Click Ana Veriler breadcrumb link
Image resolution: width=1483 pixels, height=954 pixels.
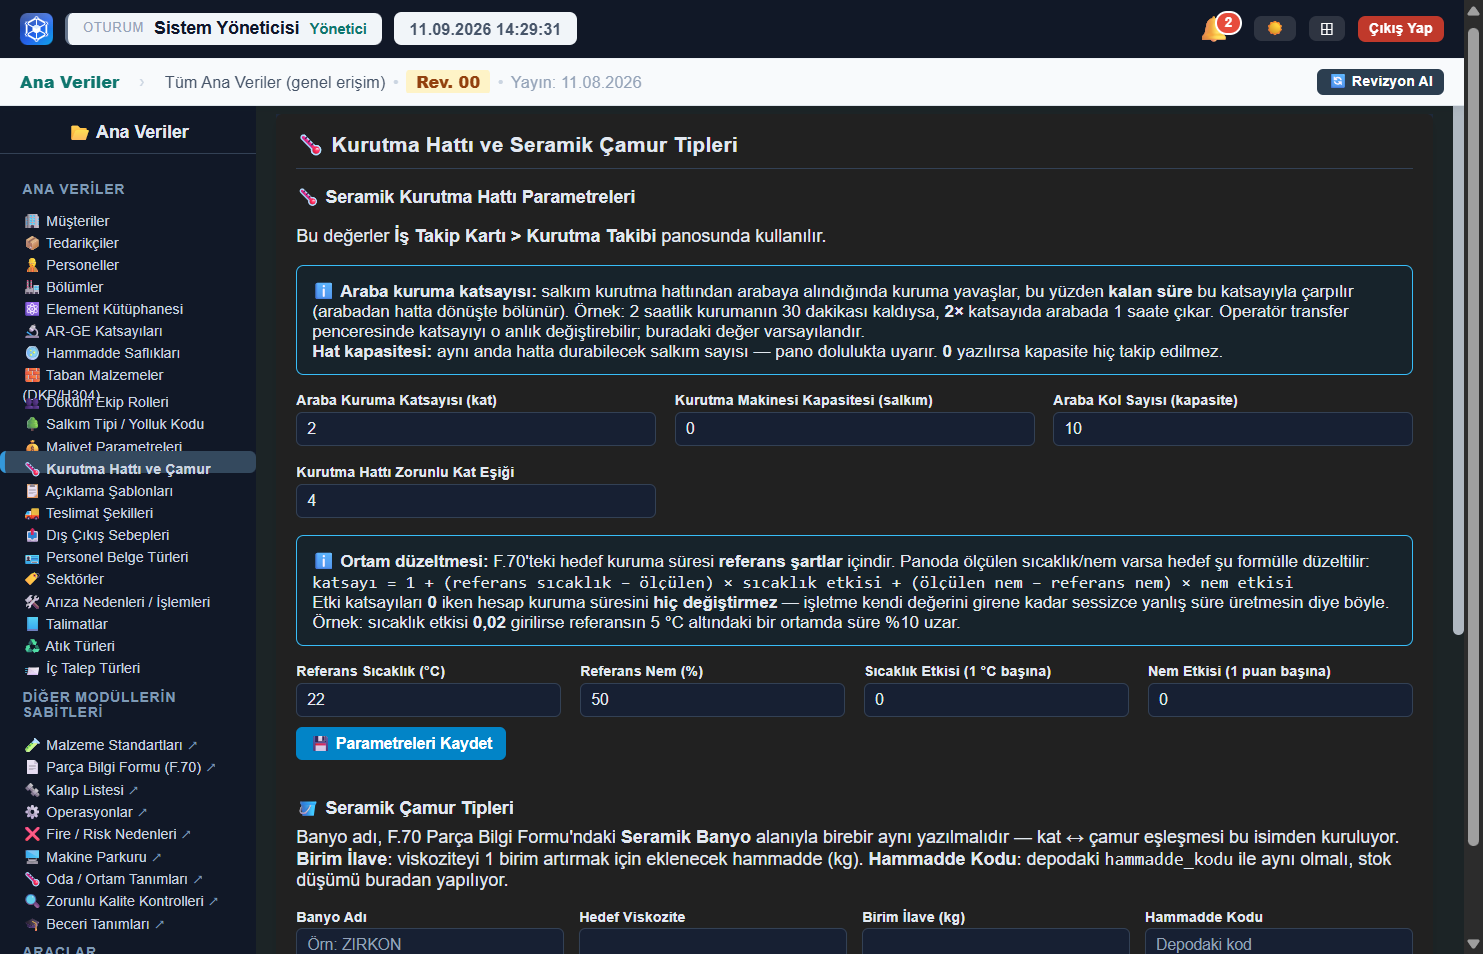pos(69,82)
